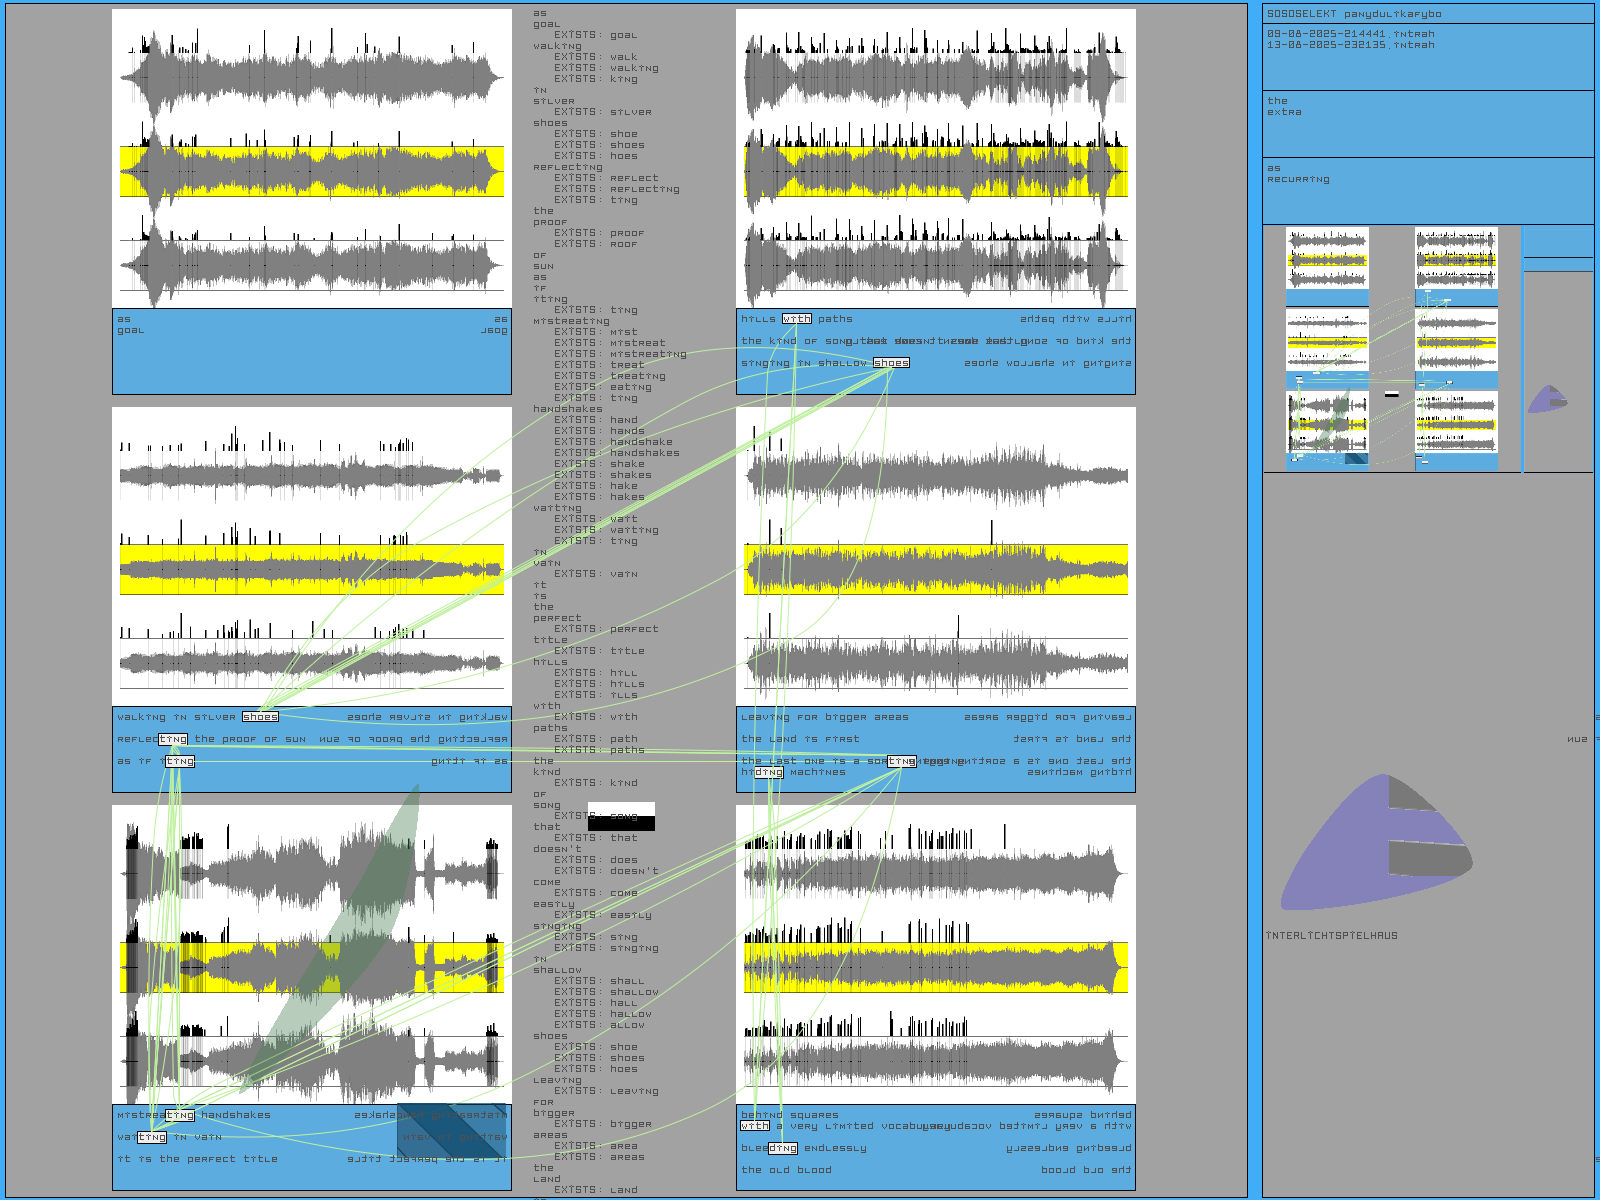Click the small black-white bar in minimap
Viewport: 1600px width, 1200px height.
tap(1391, 395)
